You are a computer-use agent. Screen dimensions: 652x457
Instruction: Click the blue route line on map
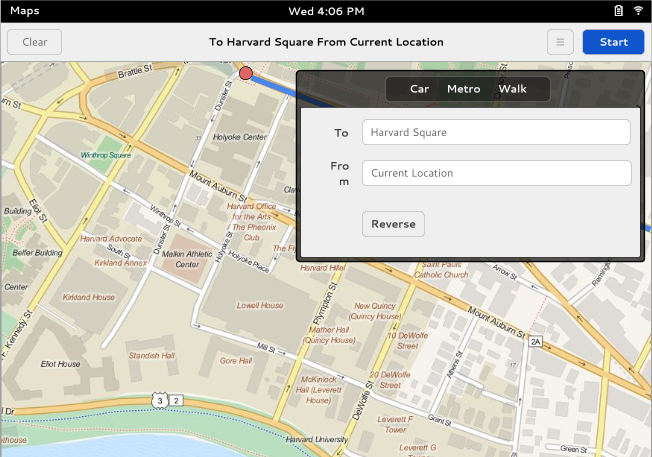272,84
